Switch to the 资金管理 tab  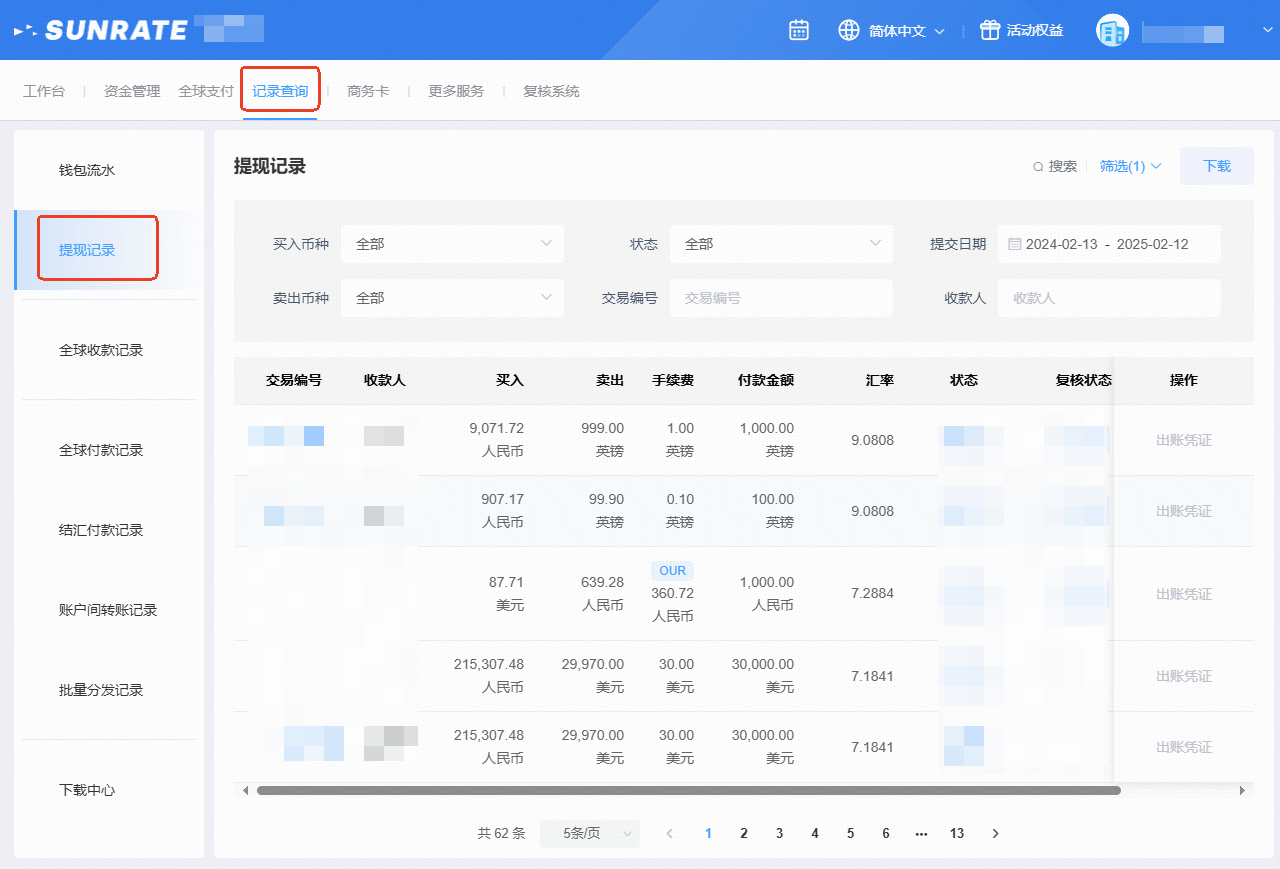[x=132, y=91]
